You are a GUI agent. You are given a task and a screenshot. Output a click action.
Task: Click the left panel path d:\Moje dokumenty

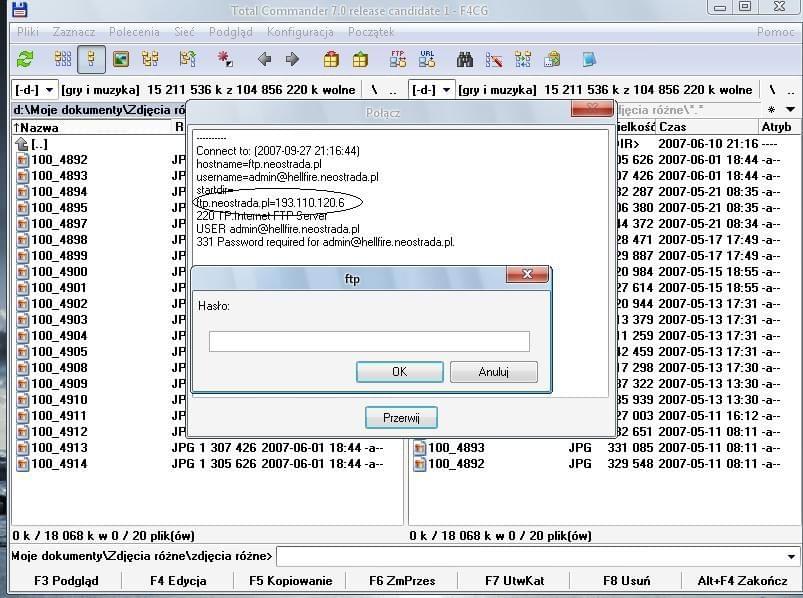(x=99, y=110)
